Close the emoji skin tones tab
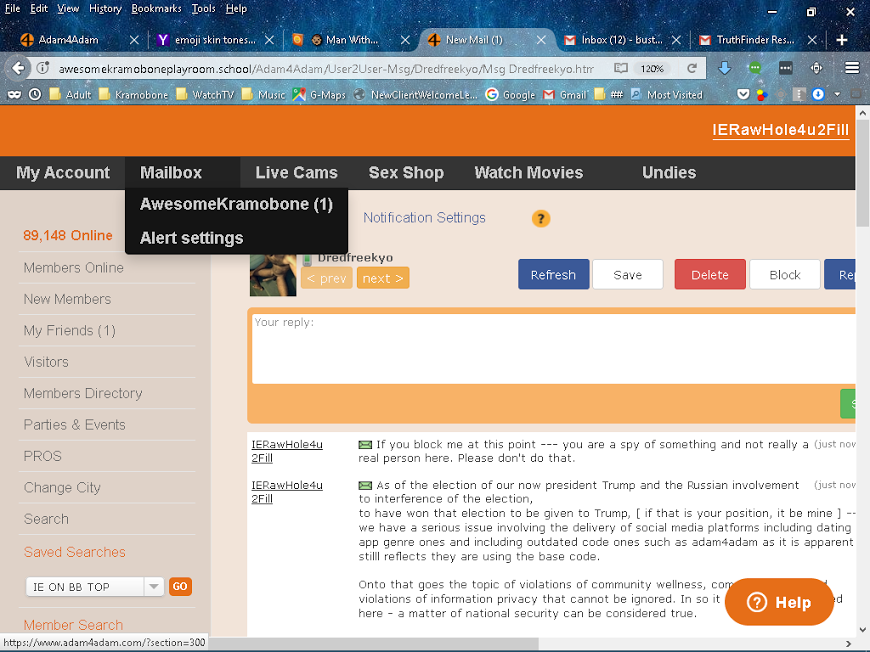The image size is (870, 652). pos(269,40)
